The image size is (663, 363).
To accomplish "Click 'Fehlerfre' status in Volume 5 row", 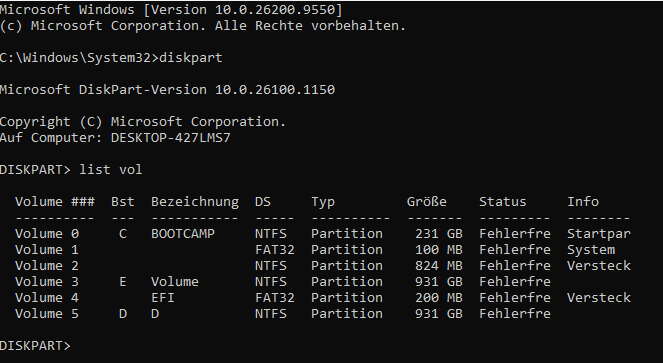I will click(x=515, y=314).
